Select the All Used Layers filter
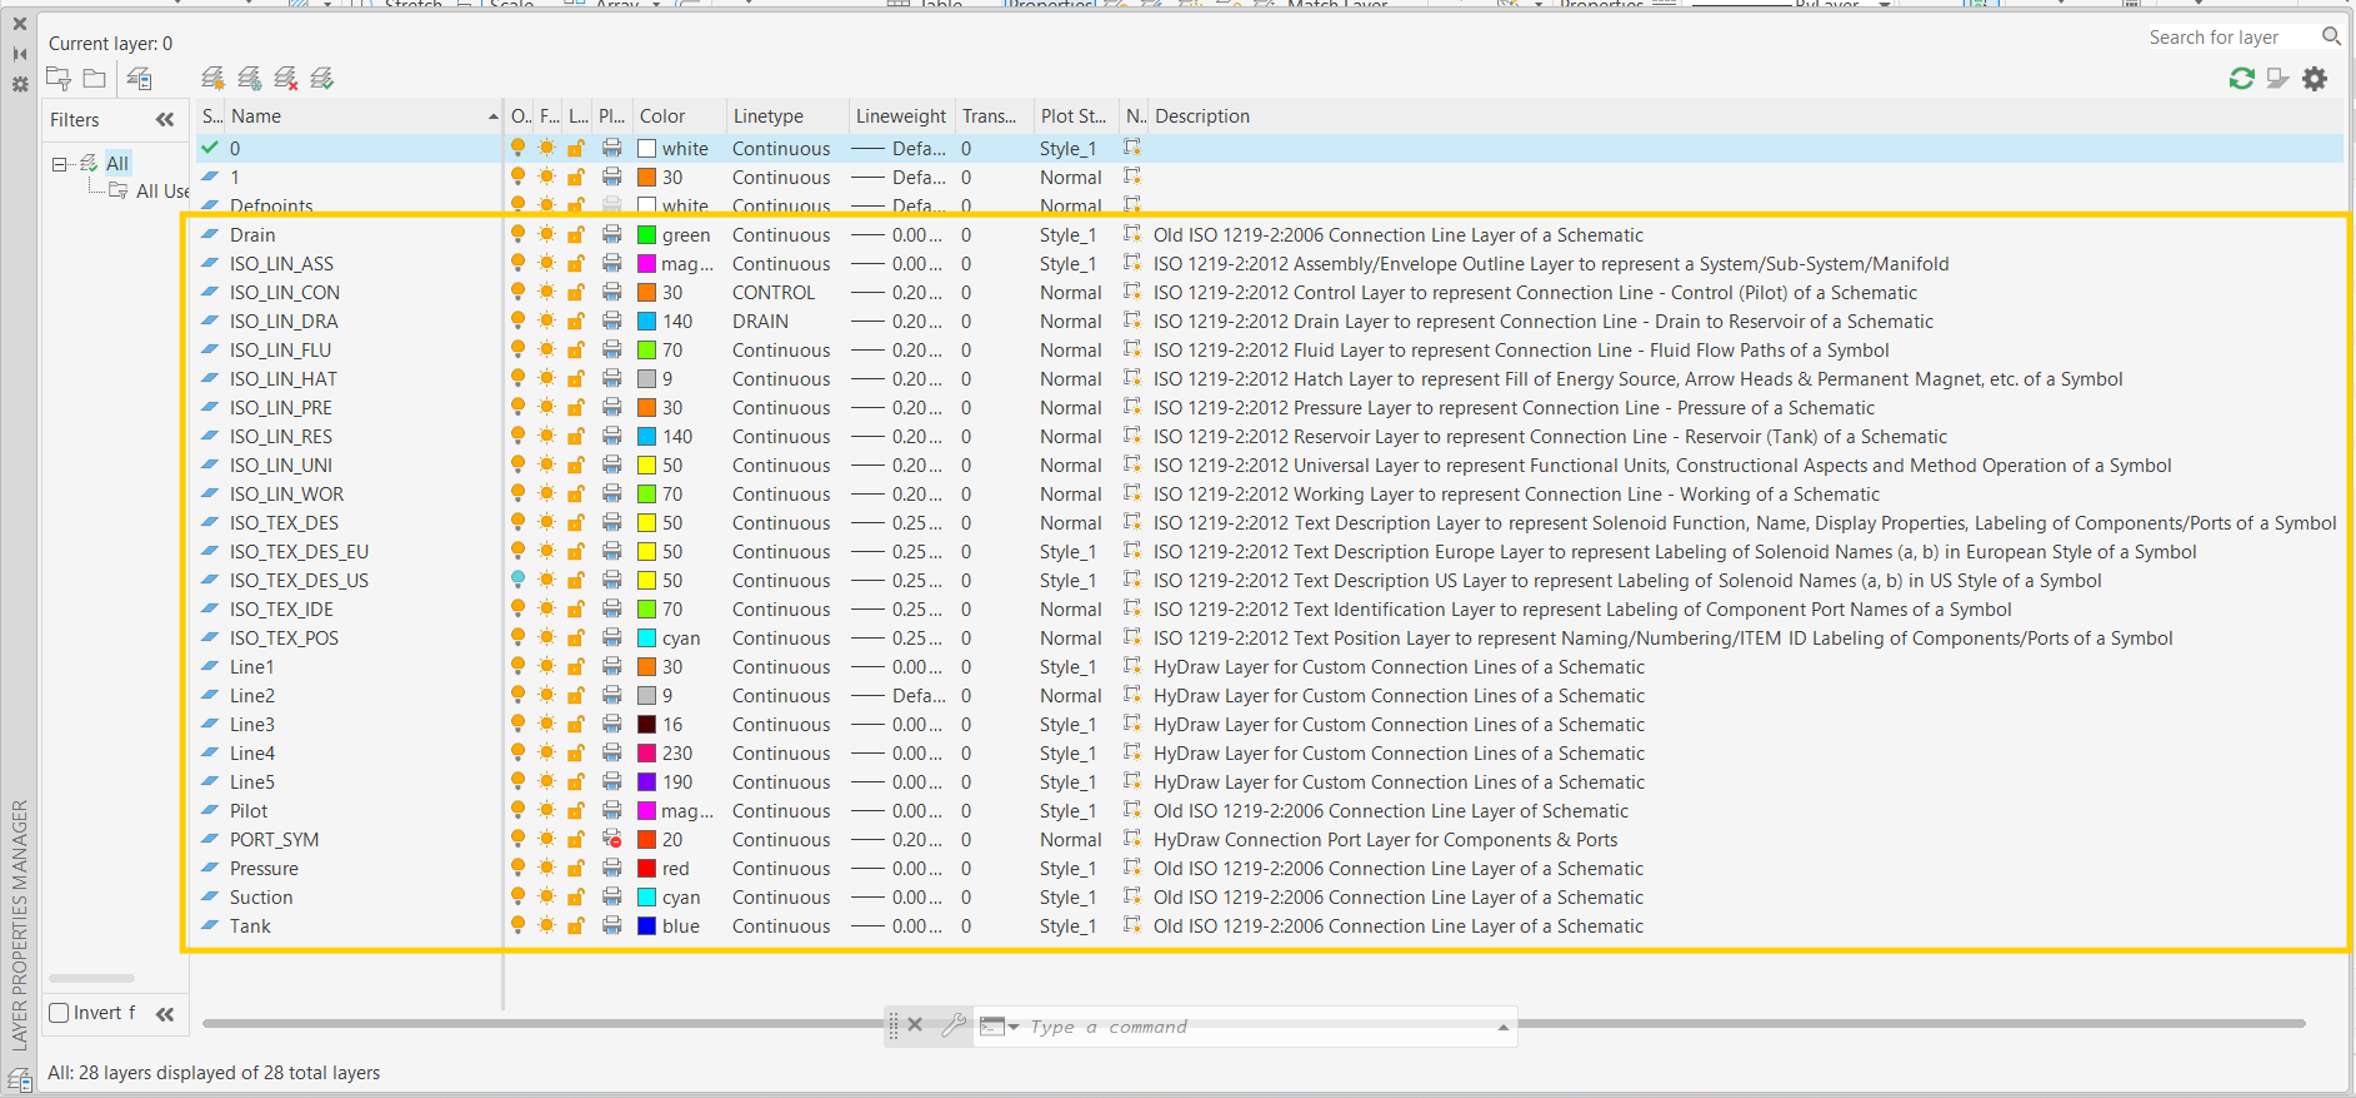 point(162,191)
